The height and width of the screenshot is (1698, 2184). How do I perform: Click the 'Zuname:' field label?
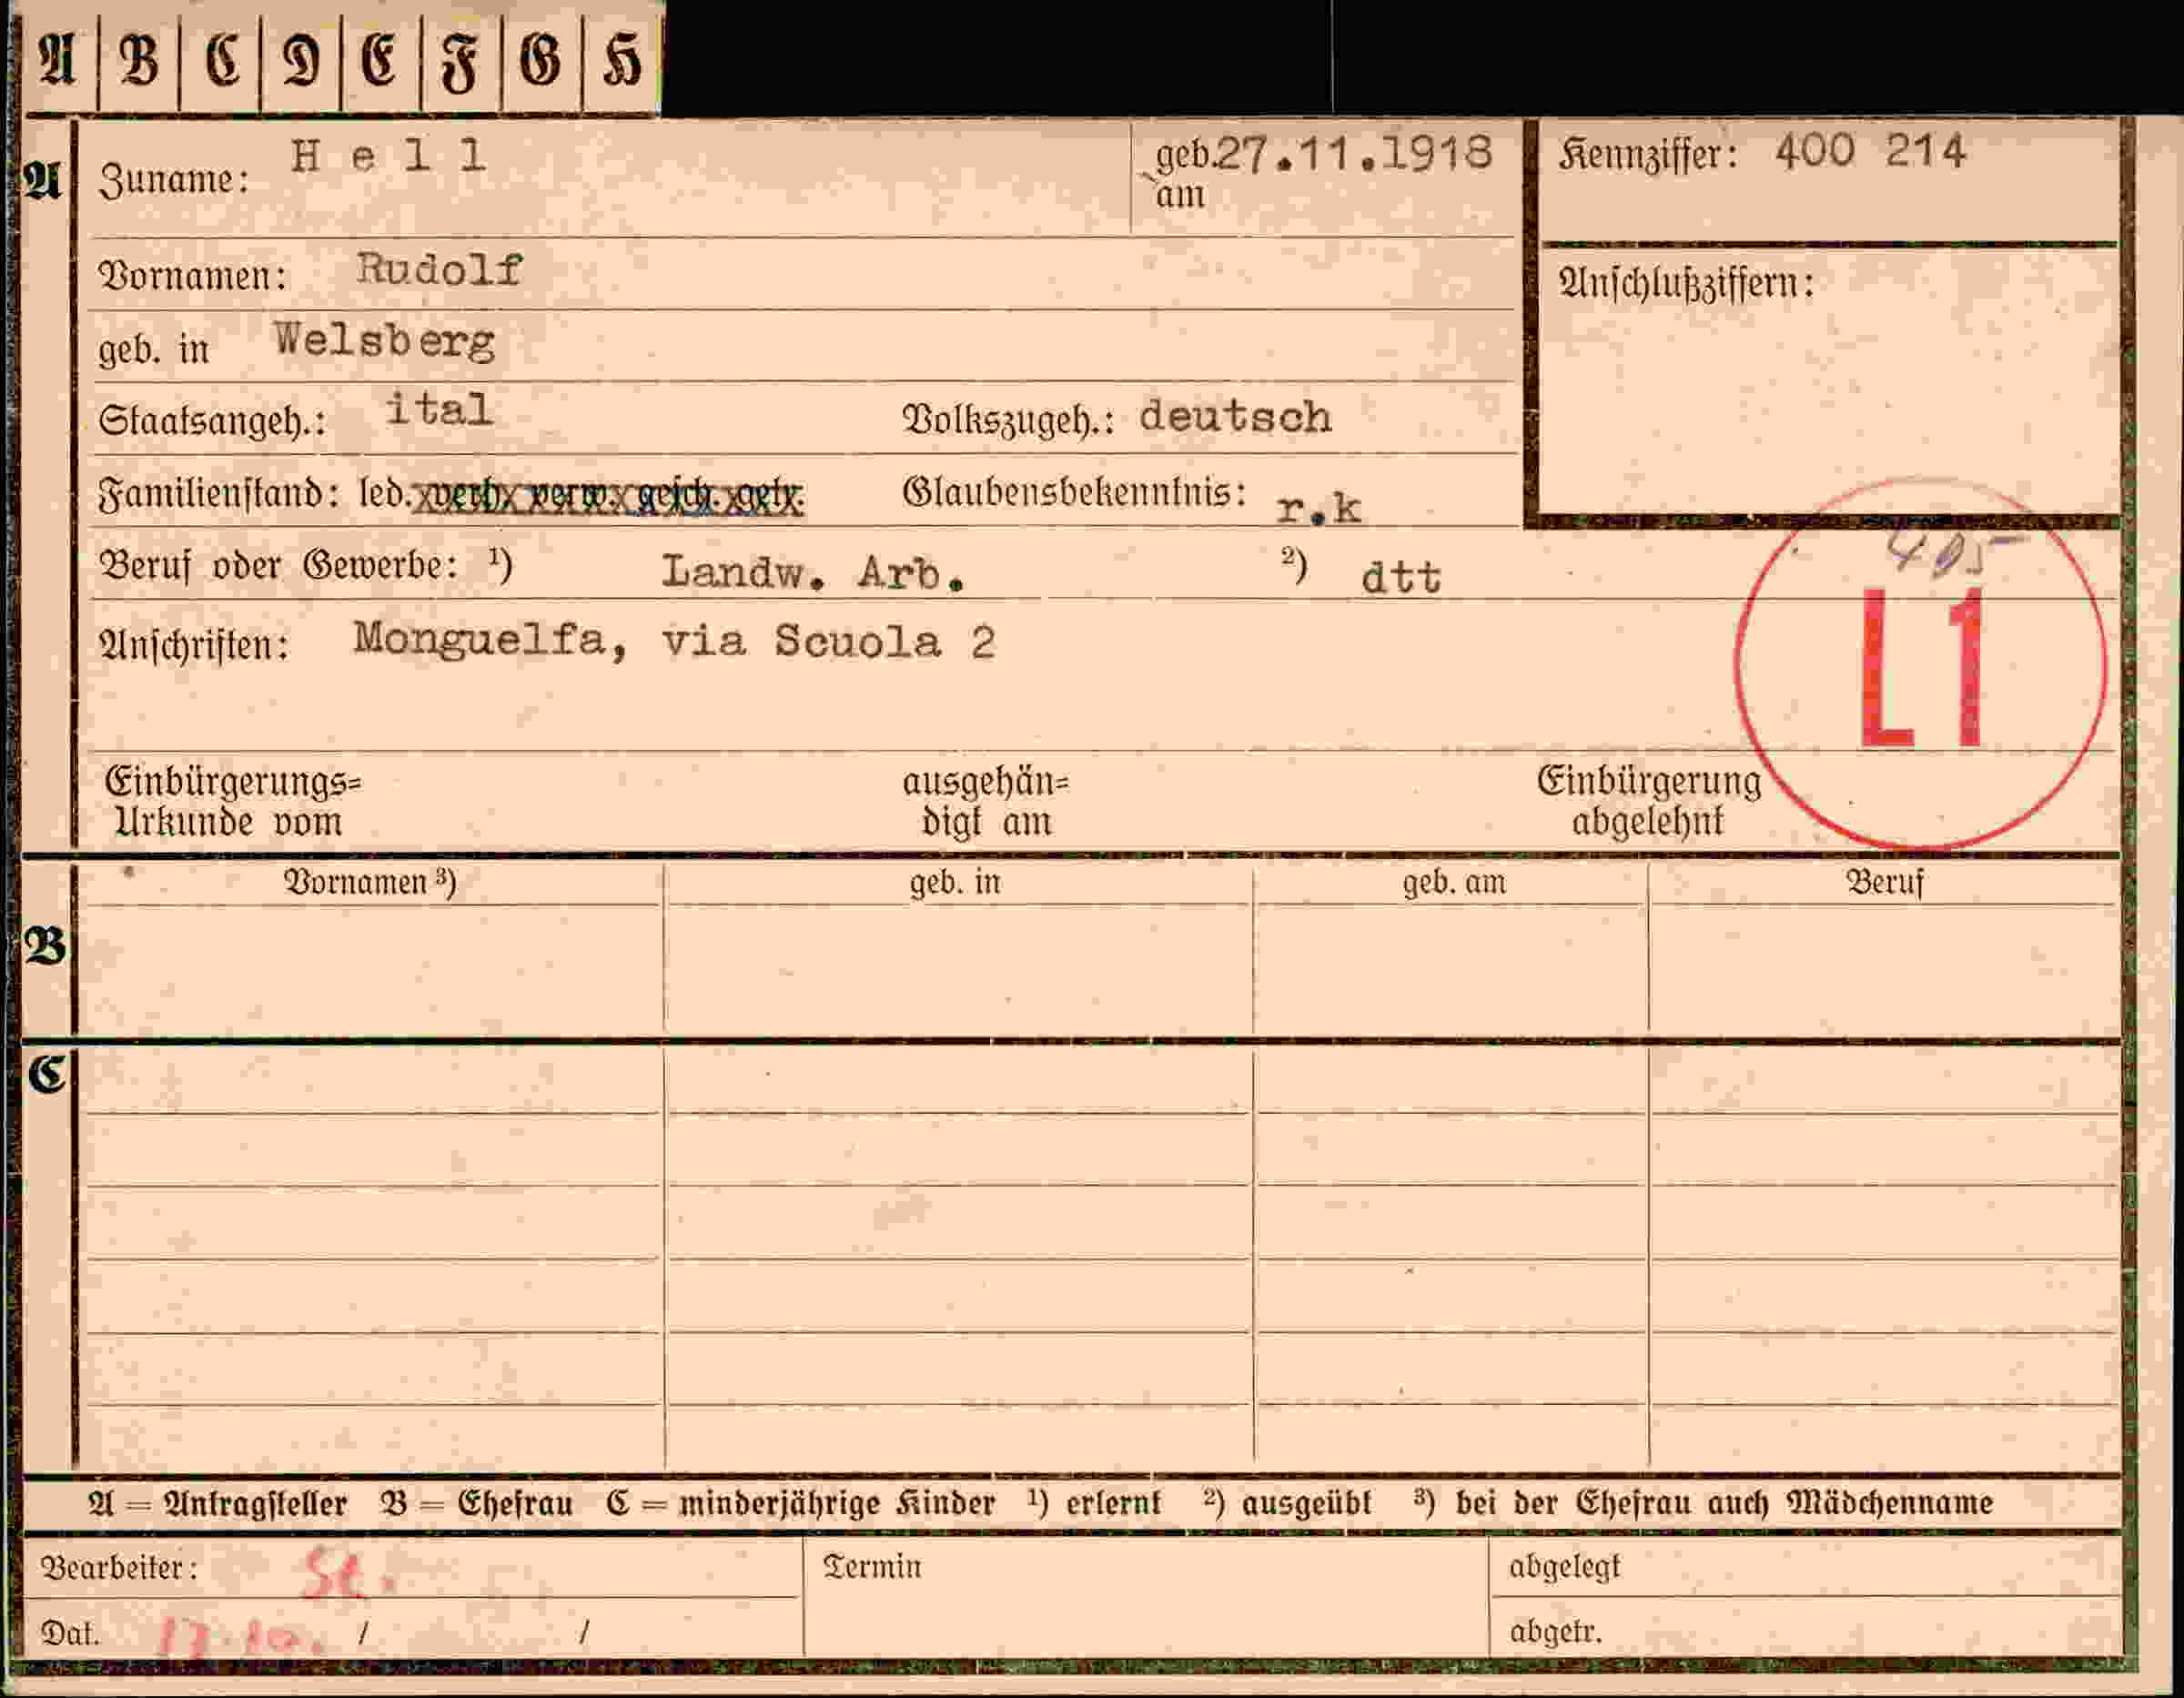click(174, 180)
